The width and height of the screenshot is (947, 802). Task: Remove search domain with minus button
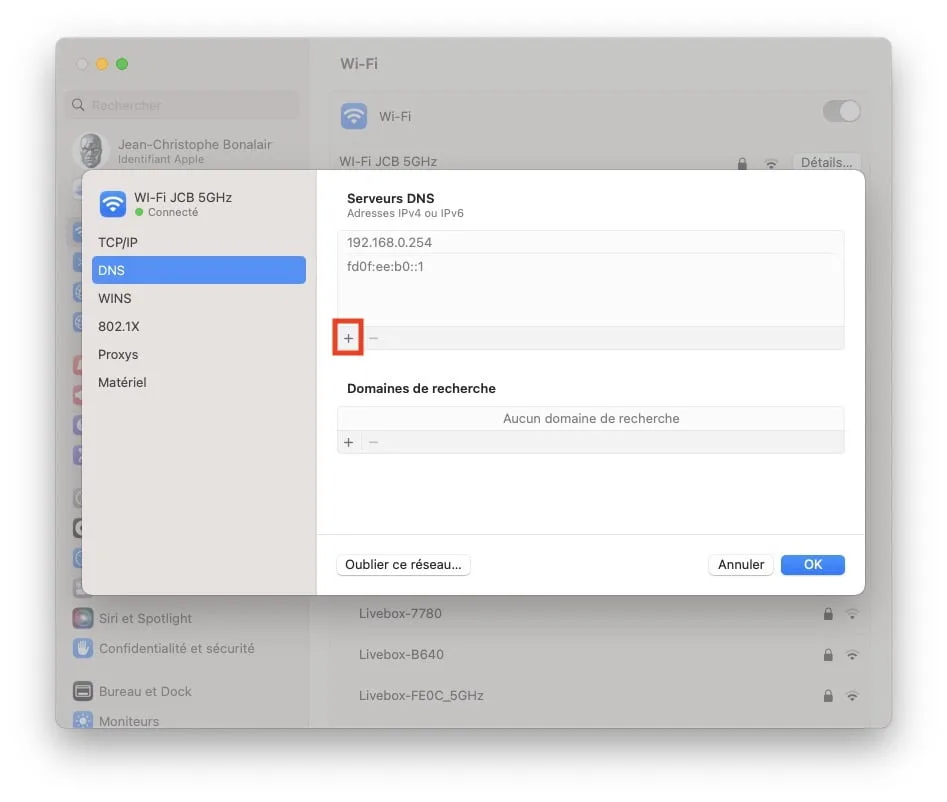click(373, 442)
